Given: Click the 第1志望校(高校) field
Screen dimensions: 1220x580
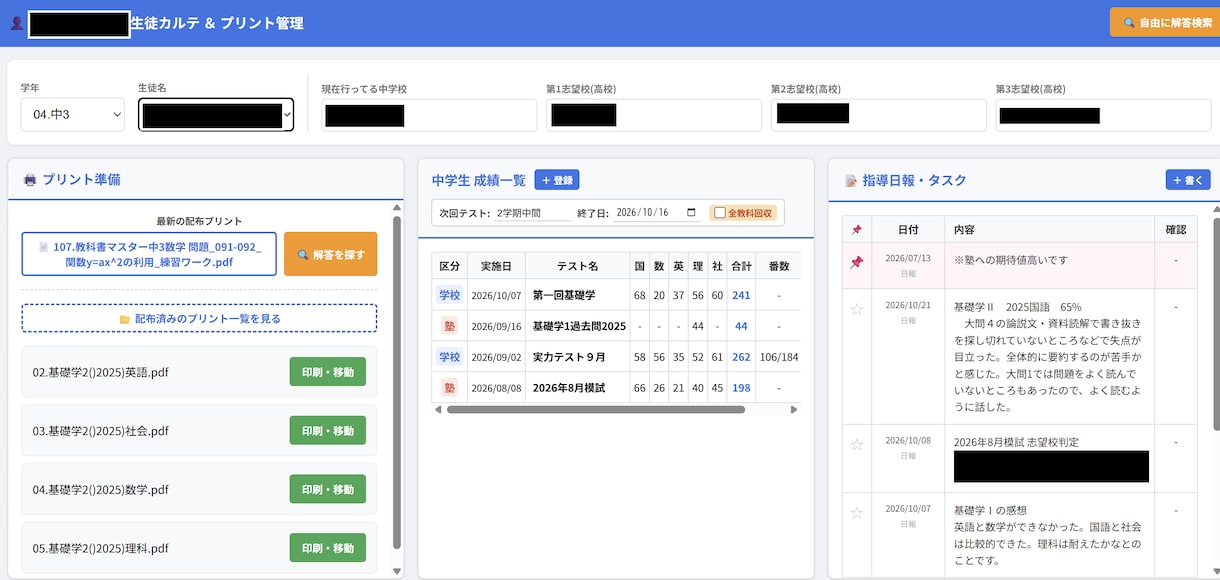Looking at the screenshot, I should coord(654,115).
